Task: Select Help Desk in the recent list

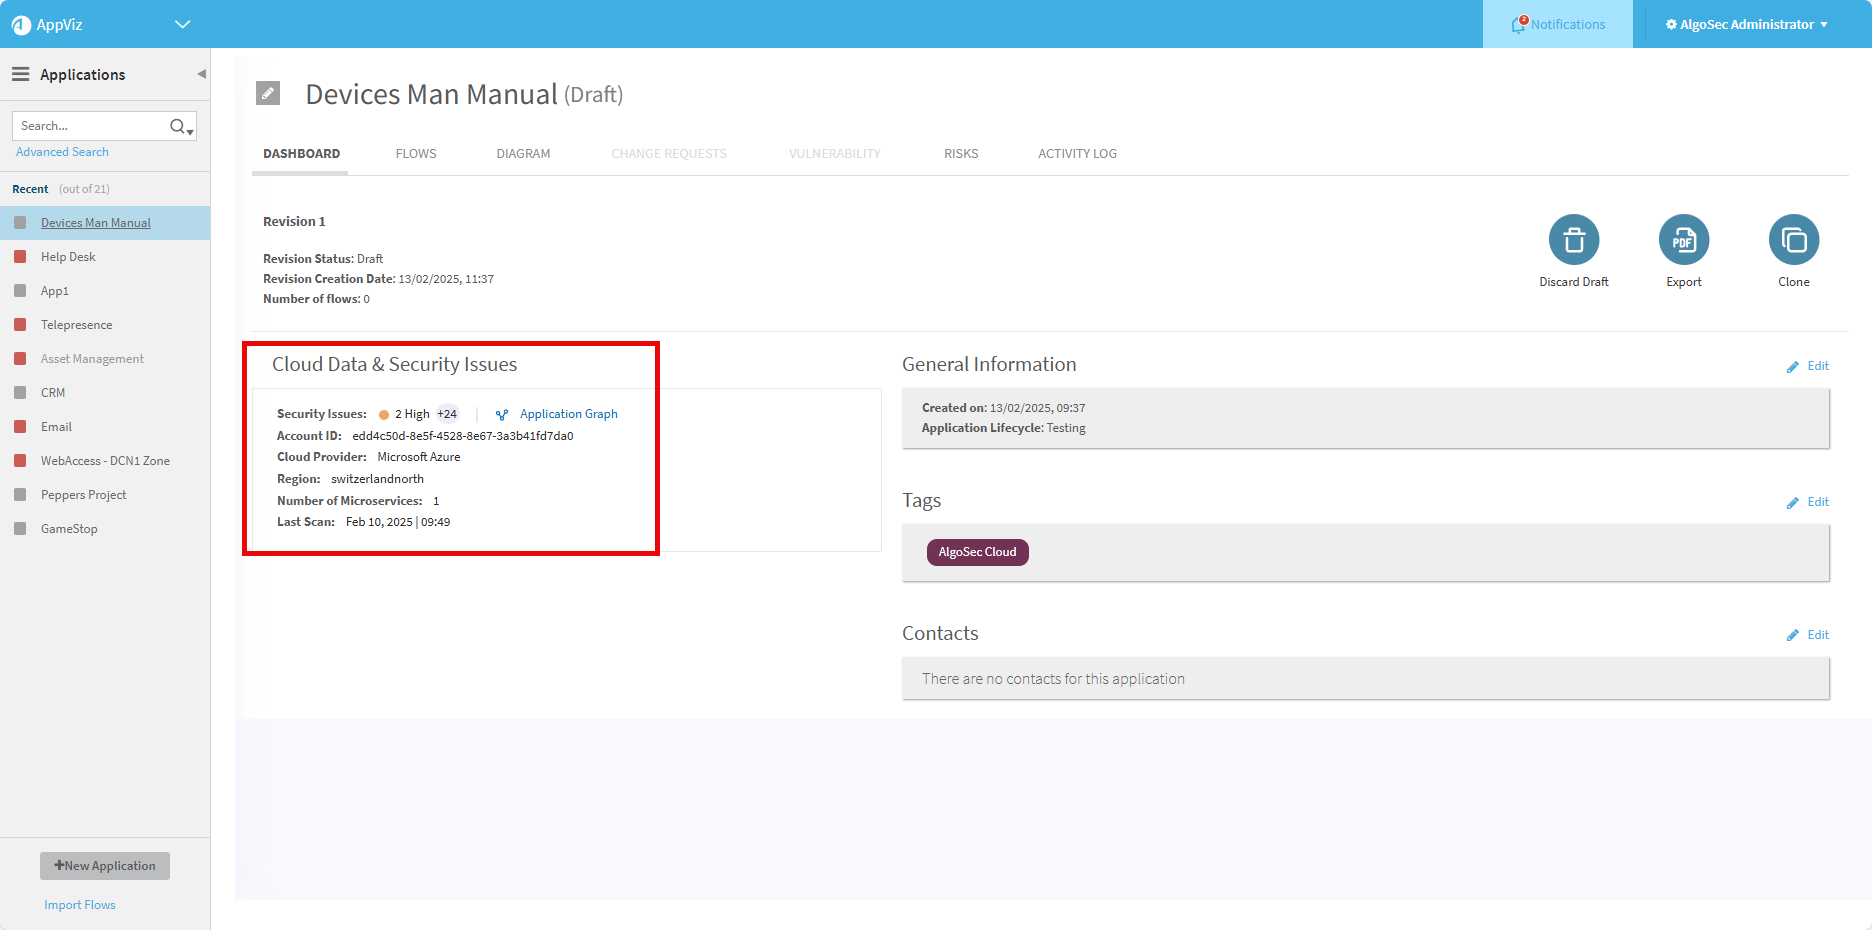Action: 68,257
